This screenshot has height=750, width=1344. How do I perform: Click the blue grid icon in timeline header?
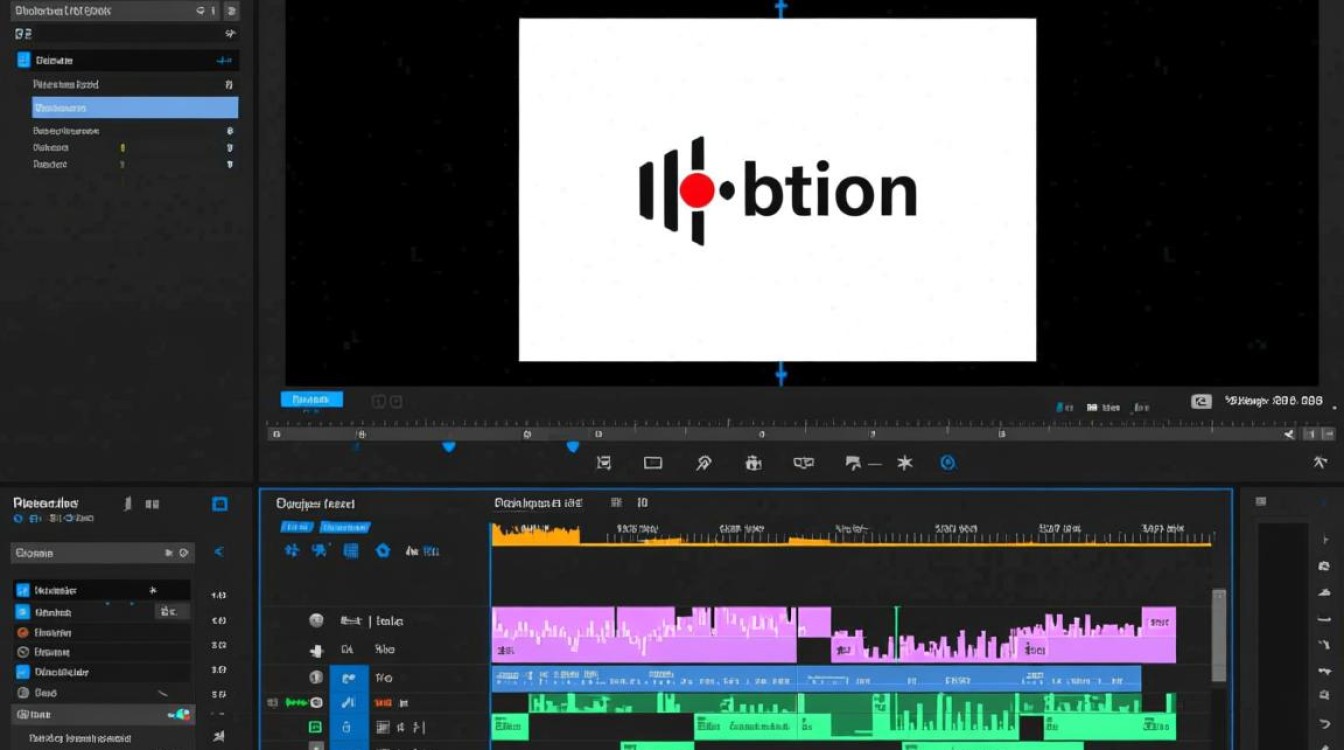351,551
